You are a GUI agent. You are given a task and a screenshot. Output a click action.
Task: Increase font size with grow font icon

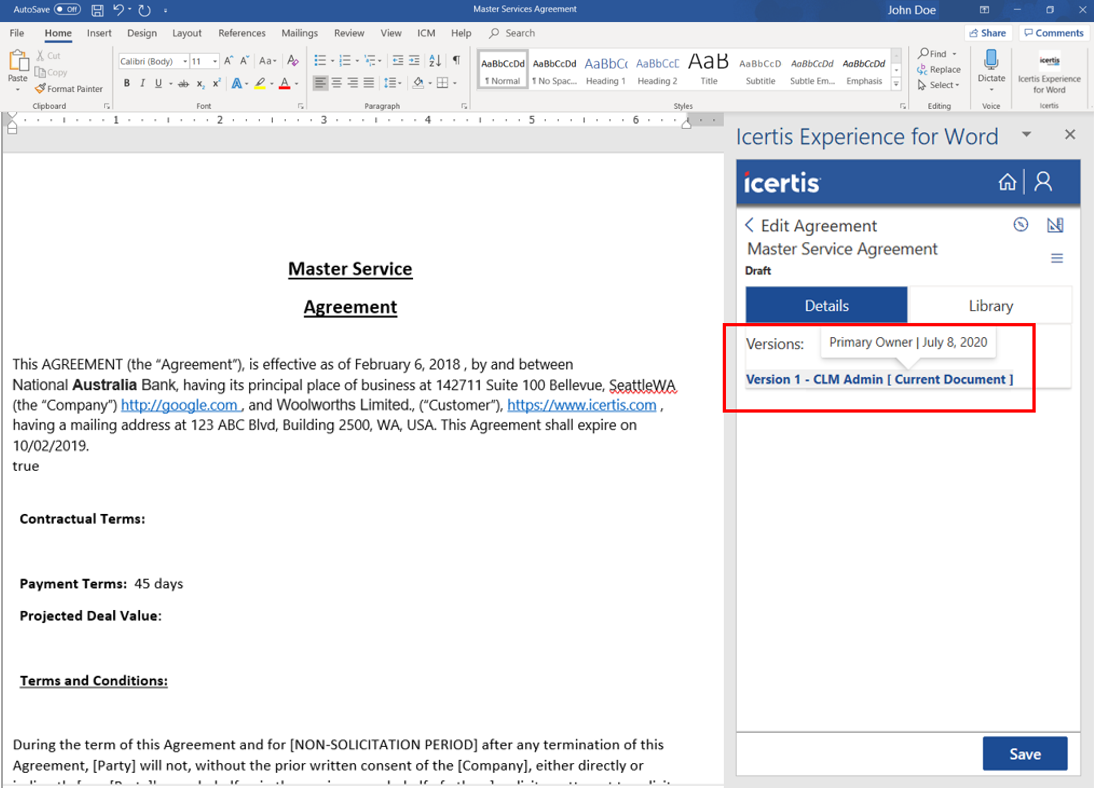pos(228,61)
